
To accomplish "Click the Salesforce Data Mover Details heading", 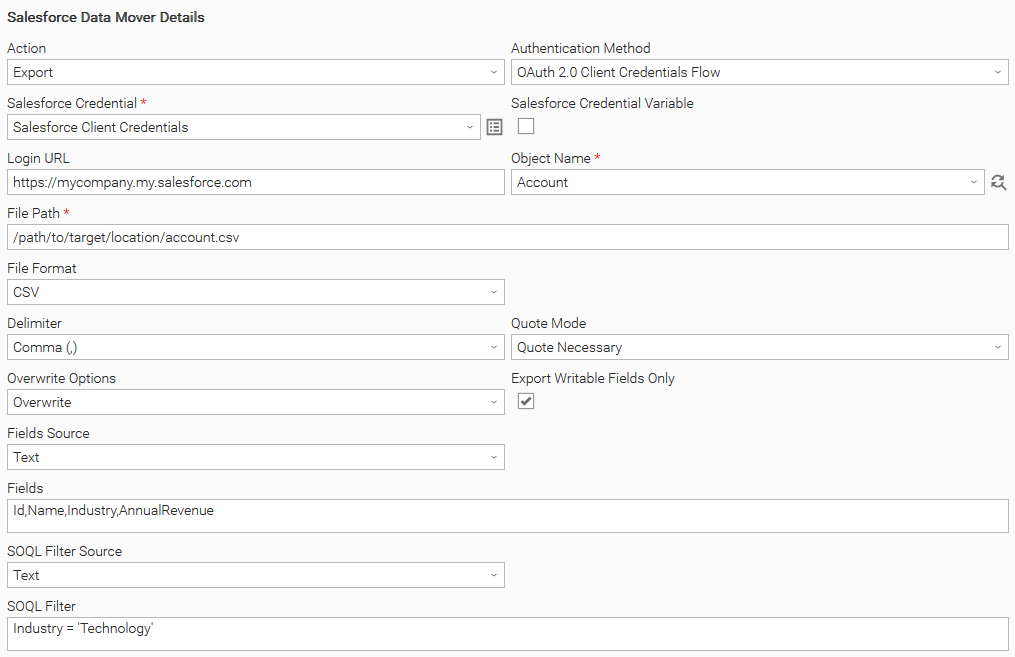I will tap(106, 17).
